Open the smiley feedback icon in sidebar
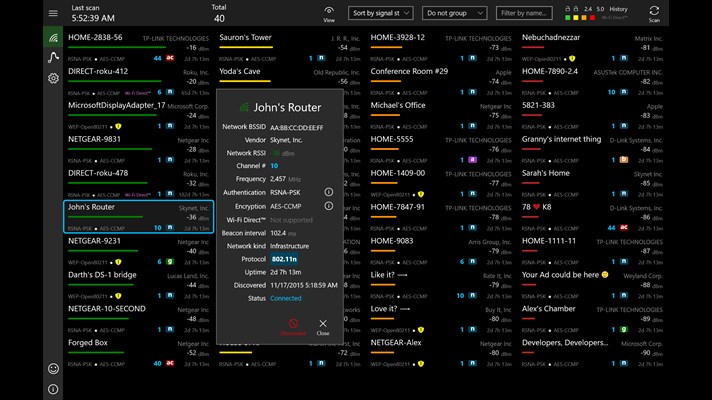712x400 pixels. point(53,368)
